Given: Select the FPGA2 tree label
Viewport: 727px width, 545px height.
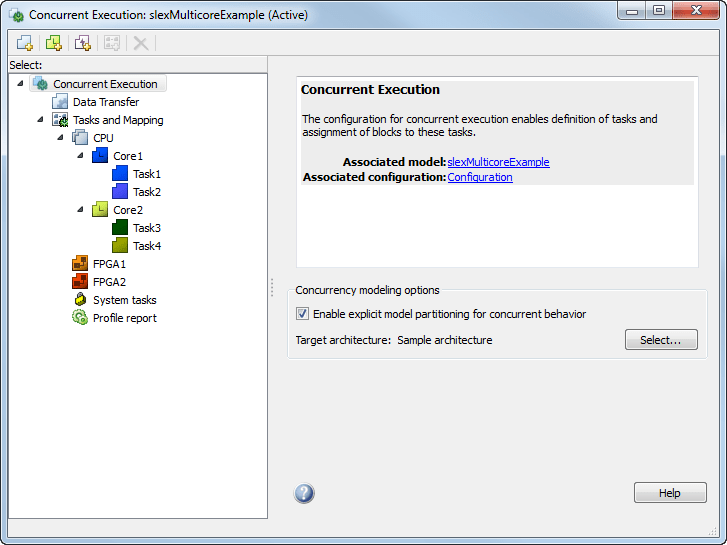Looking at the screenshot, I should pyautogui.click(x=109, y=282).
